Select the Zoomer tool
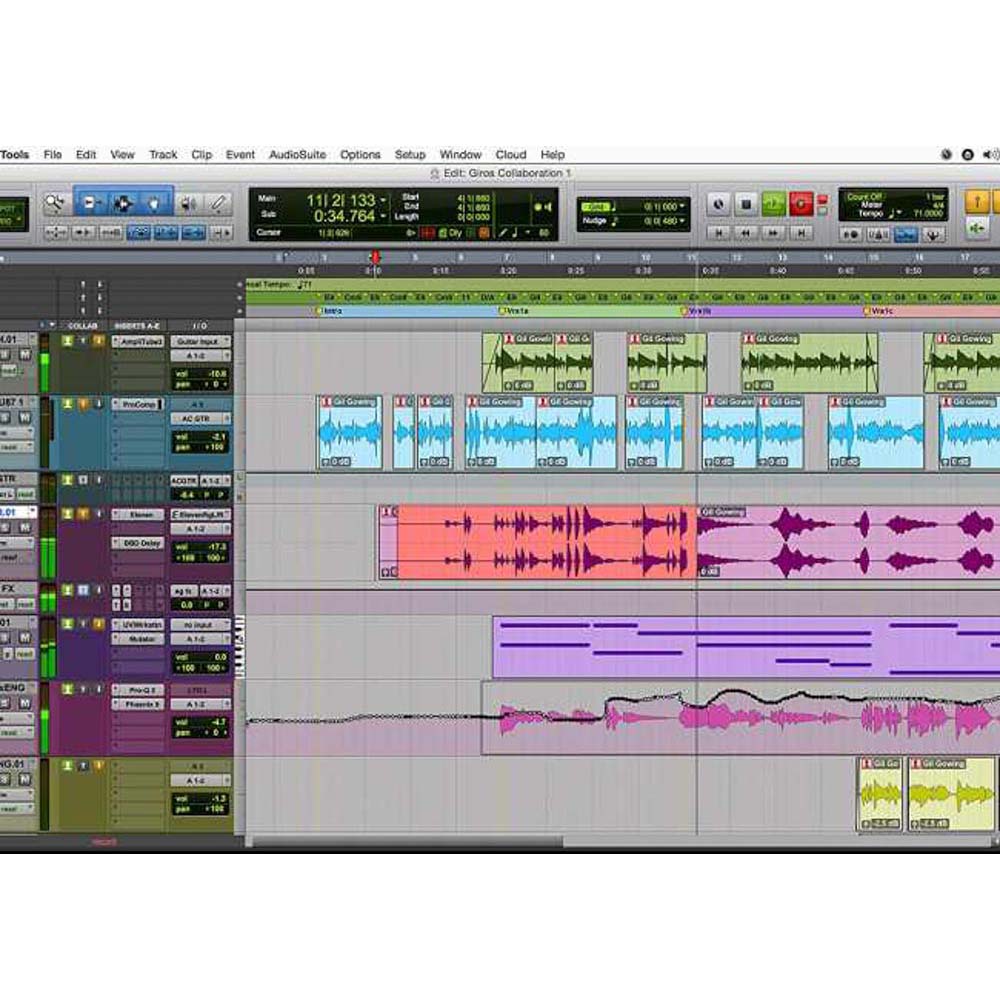 [x=54, y=203]
